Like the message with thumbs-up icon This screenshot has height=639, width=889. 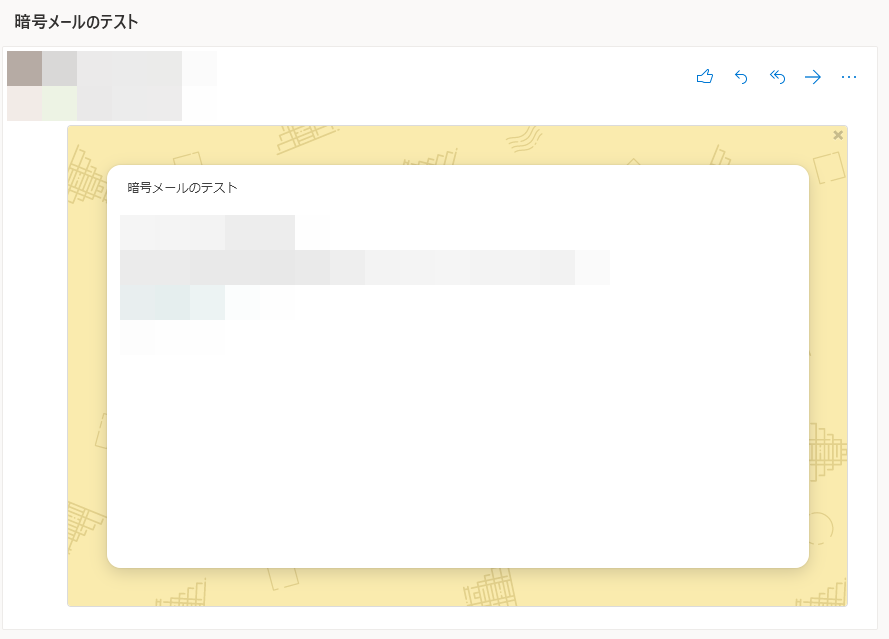(x=705, y=77)
